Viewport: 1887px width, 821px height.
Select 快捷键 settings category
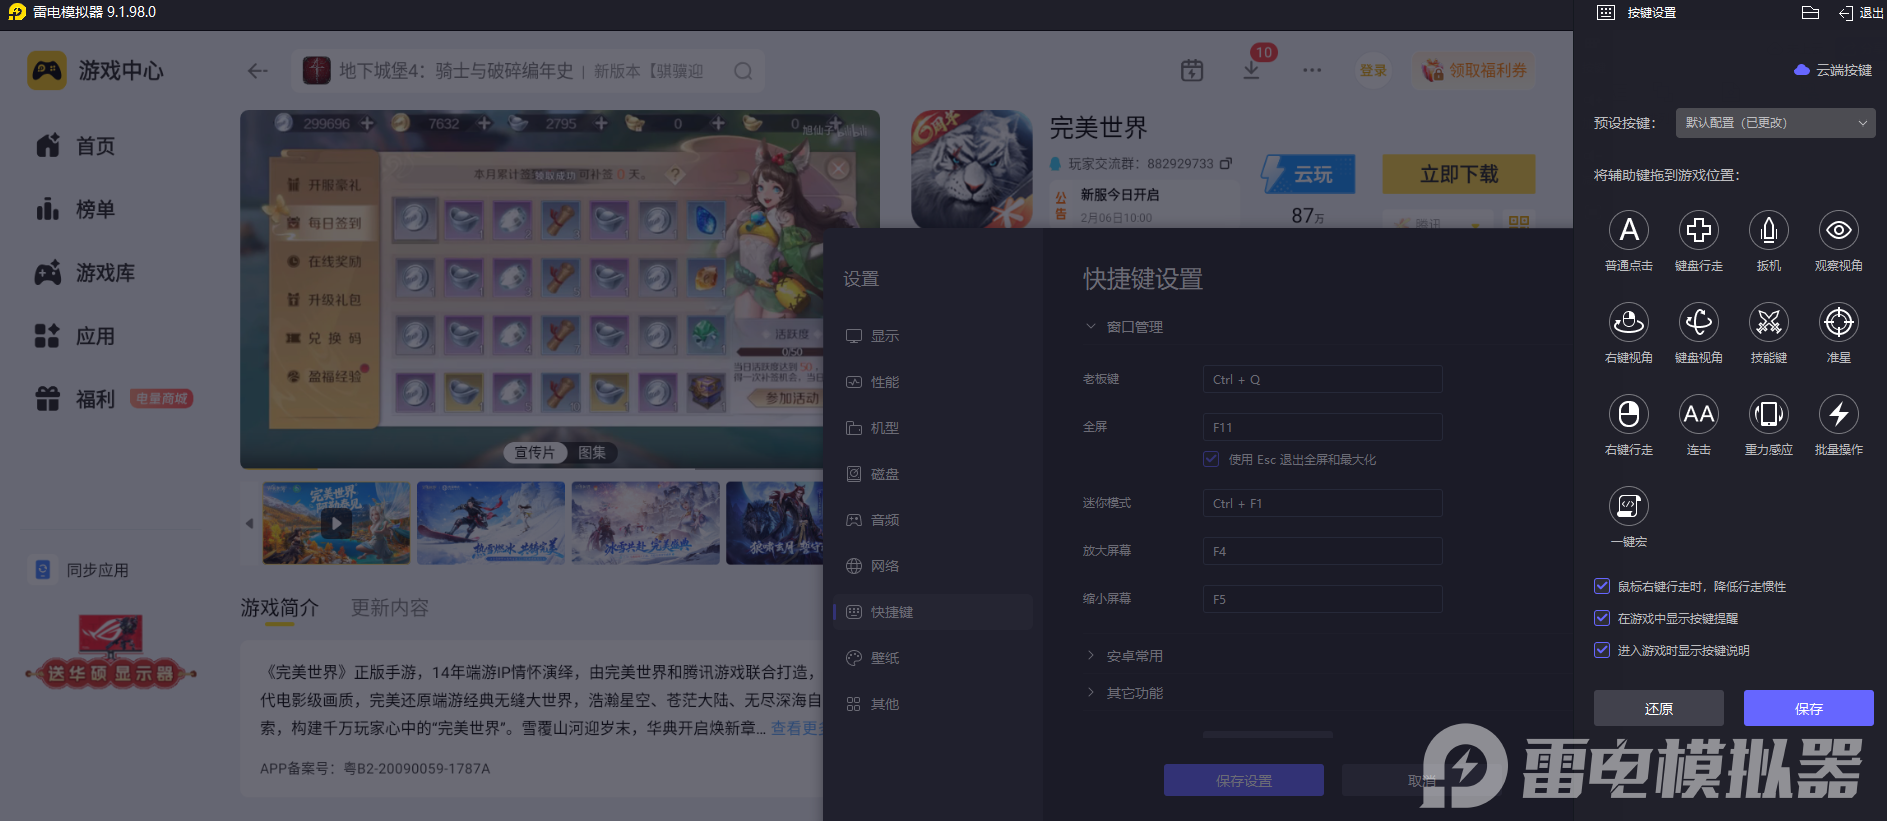(x=932, y=612)
